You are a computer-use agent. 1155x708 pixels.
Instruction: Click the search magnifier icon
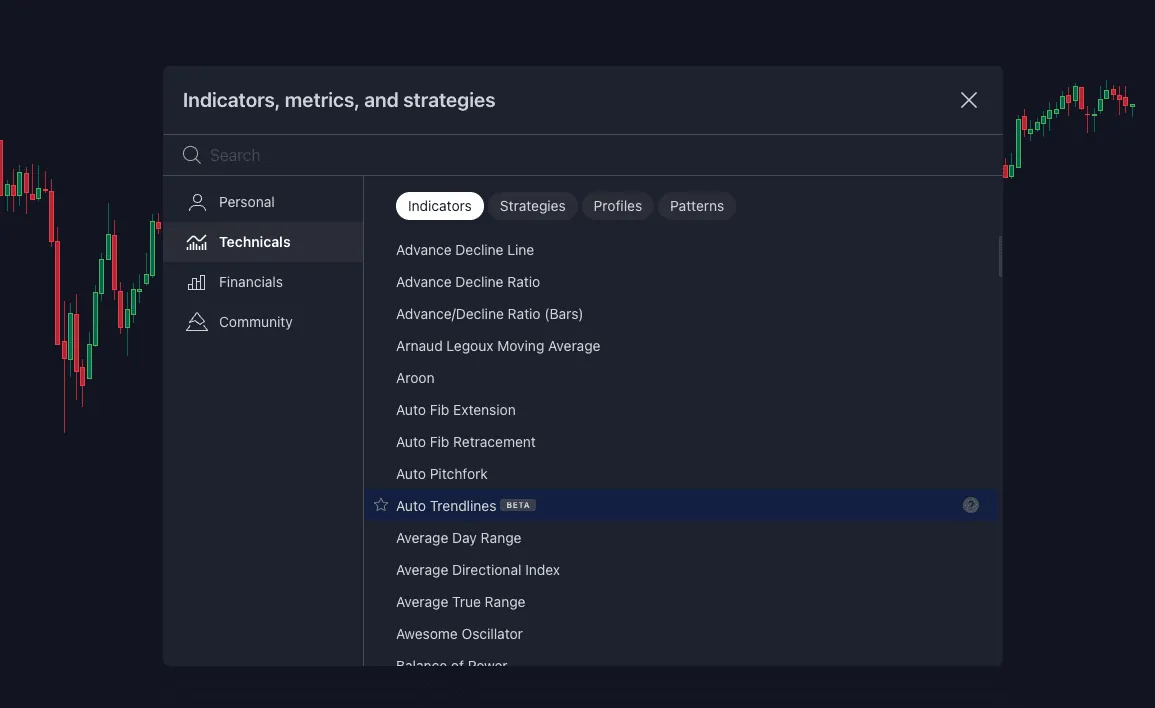(192, 155)
